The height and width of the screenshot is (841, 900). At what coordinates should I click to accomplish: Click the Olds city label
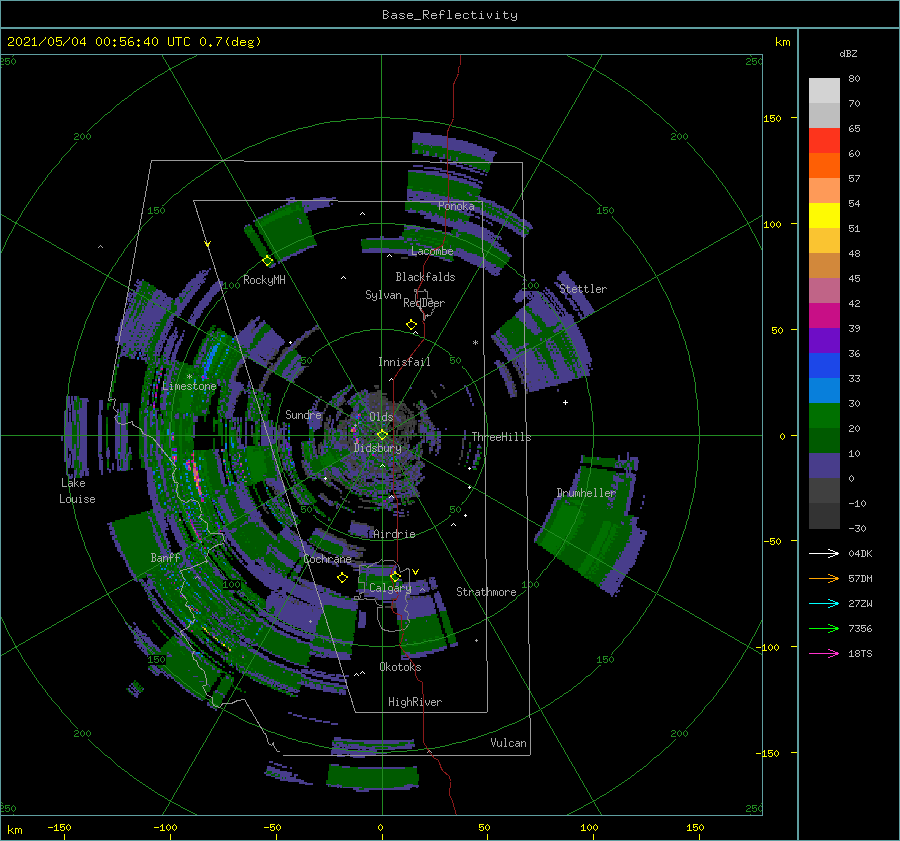coord(381,417)
